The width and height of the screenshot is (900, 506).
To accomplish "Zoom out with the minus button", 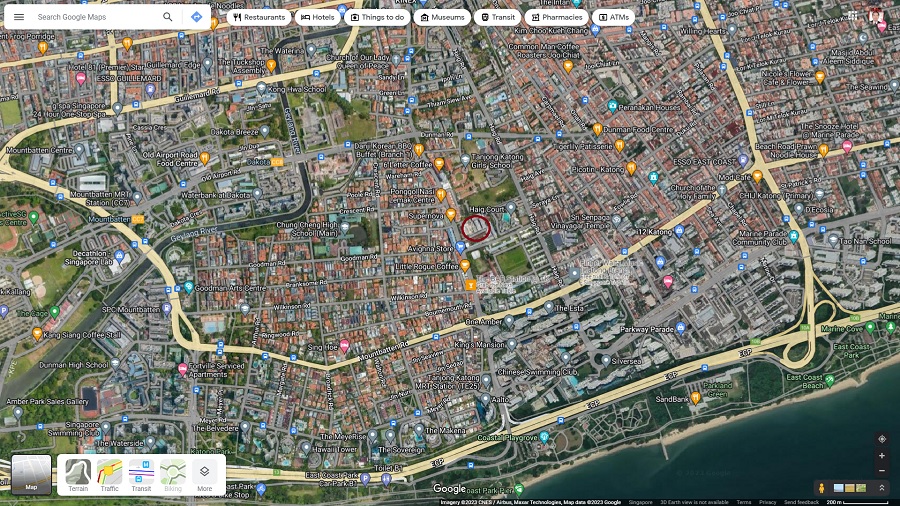I will (881, 471).
